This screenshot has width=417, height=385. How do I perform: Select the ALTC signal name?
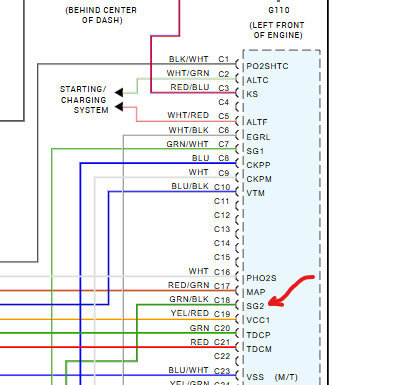[x=257, y=80]
